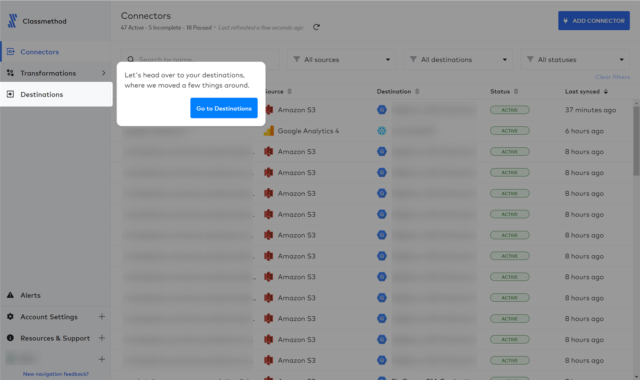640x380 pixels.
Task: Open Resources & Support
Action: tap(55, 338)
